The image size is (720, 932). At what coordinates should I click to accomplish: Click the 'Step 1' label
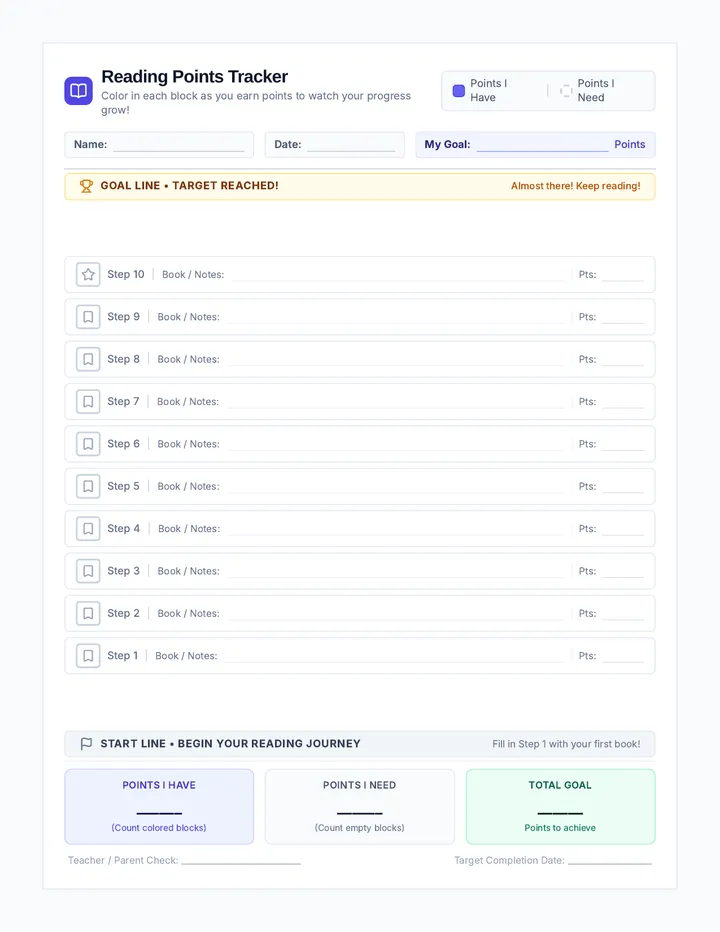122,656
